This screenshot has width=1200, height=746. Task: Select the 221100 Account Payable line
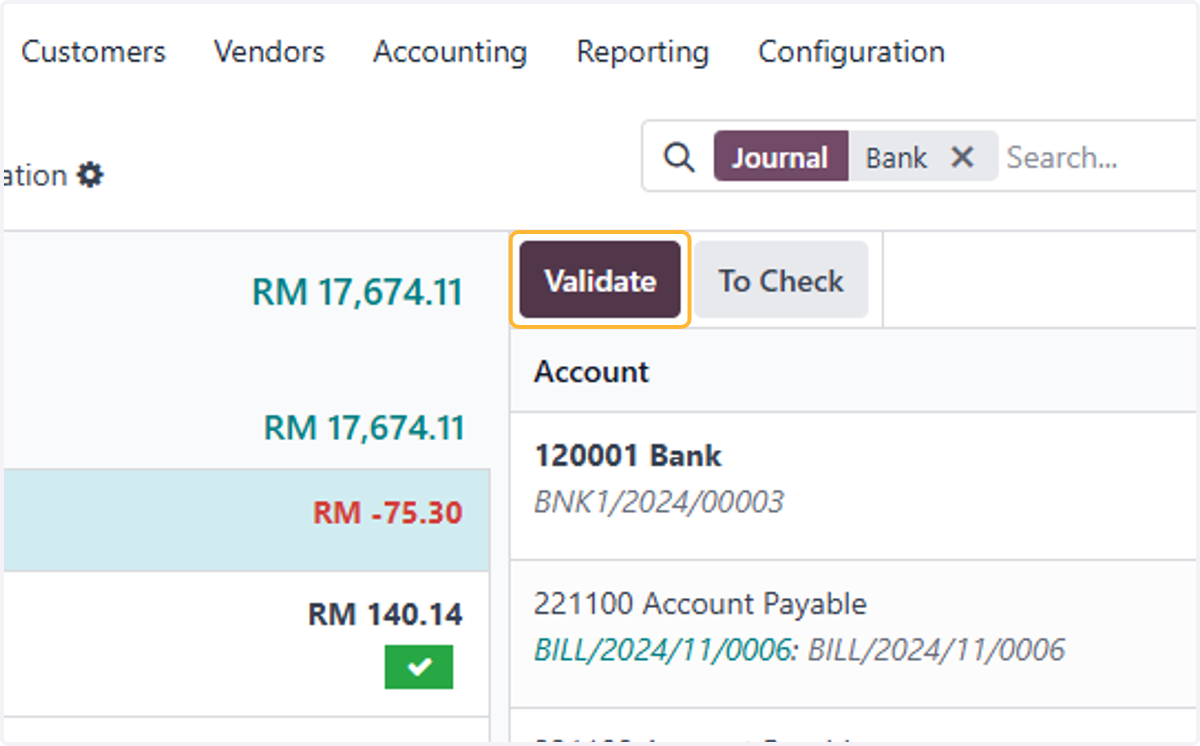point(854,634)
